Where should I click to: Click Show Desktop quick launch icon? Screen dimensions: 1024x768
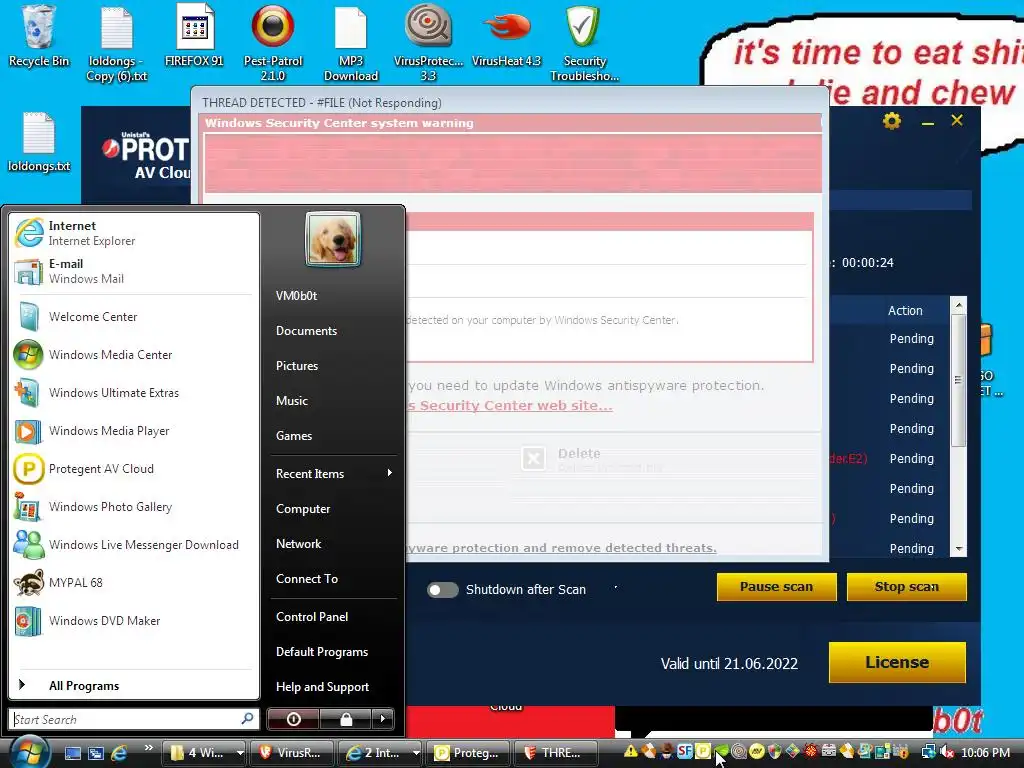[x=72, y=753]
